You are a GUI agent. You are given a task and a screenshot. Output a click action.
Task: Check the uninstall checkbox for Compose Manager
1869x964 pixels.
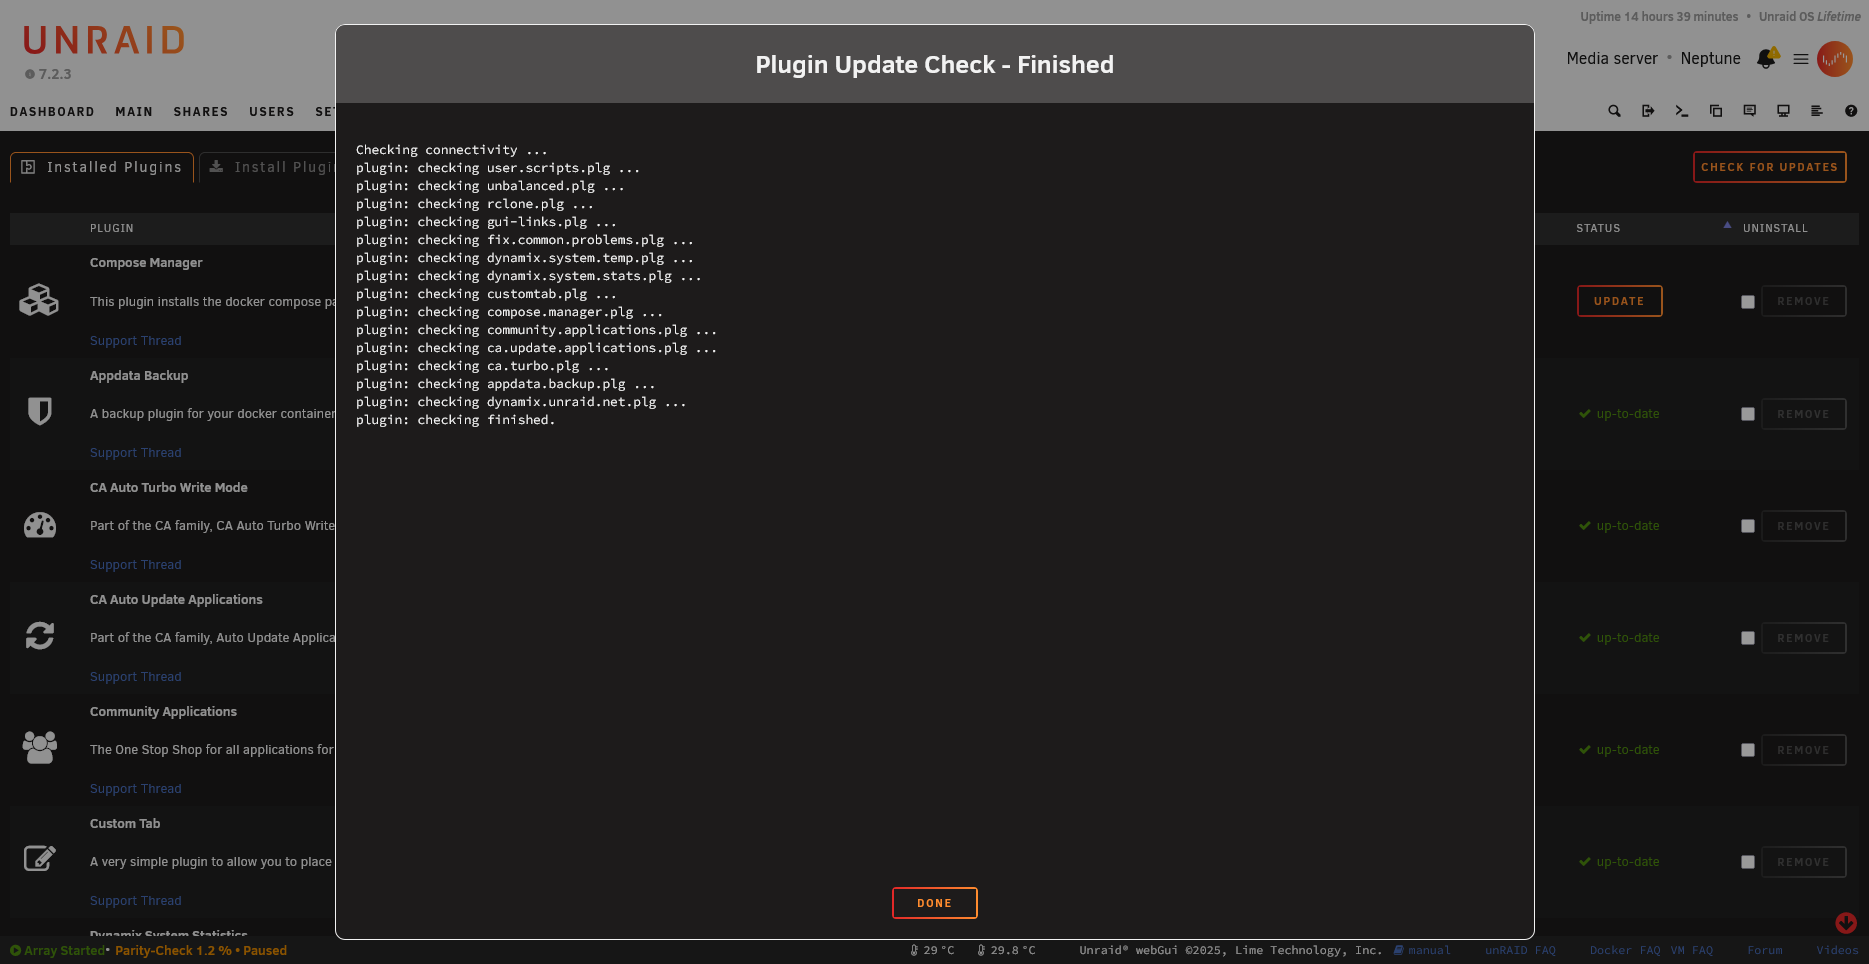coord(1748,301)
